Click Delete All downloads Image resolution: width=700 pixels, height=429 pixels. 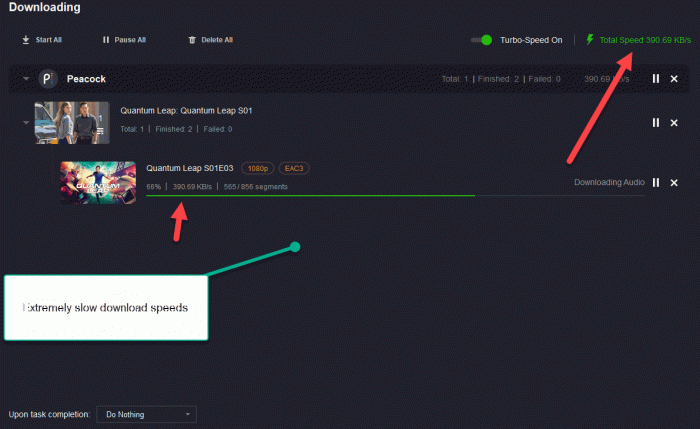pos(211,40)
